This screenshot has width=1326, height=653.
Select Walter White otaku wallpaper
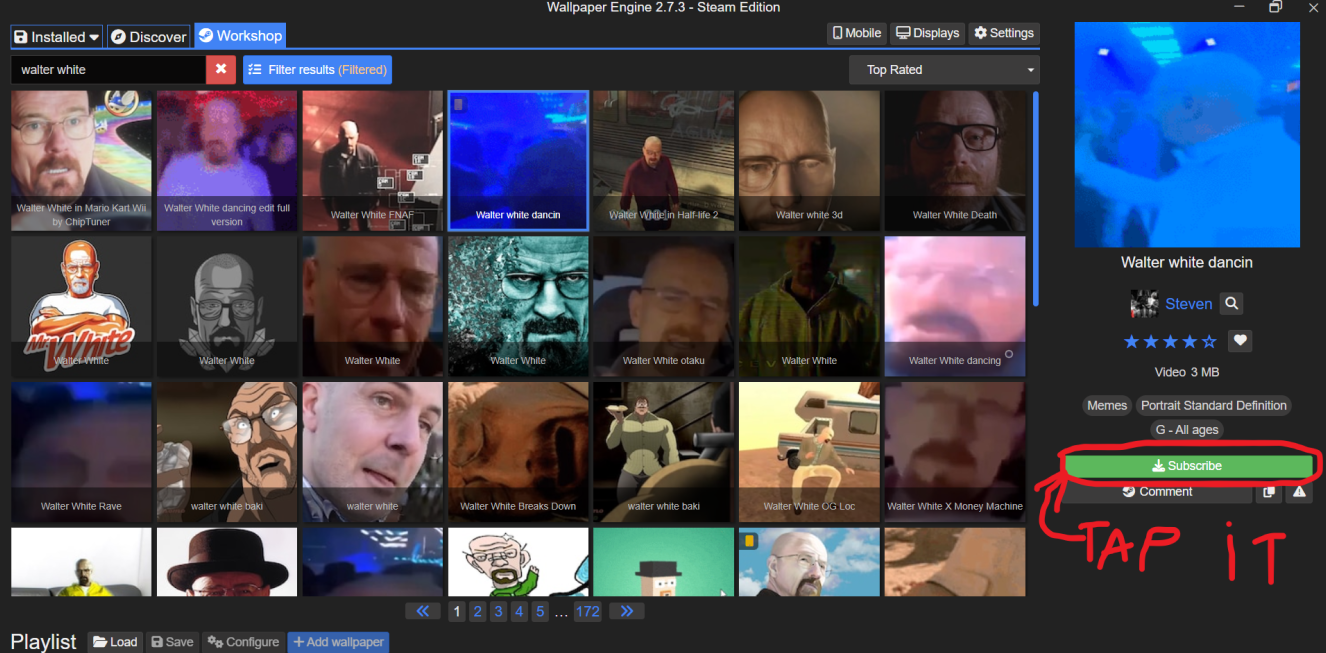[x=664, y=306]
